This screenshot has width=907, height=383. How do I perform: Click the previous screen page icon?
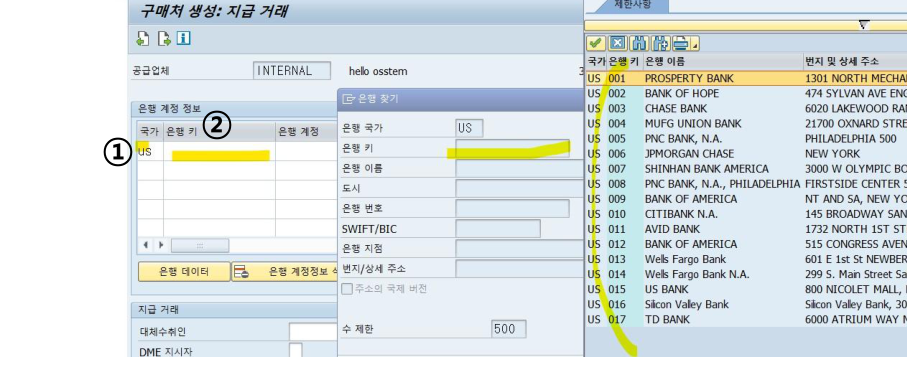pyautogui.click(x=143, y=39)
